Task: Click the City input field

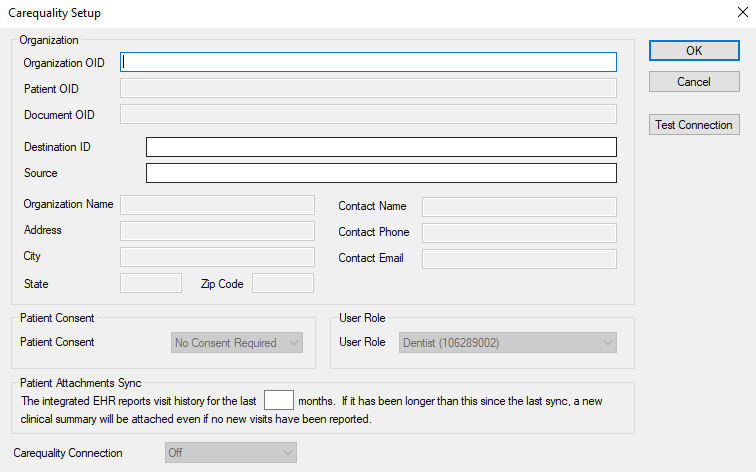Action: pyautogui.click(x=217, y=257)
